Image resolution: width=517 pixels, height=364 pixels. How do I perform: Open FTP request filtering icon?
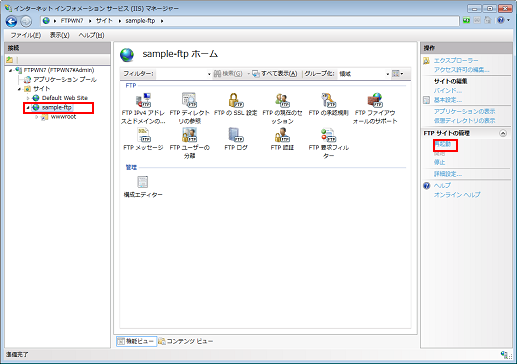point(328,143)
